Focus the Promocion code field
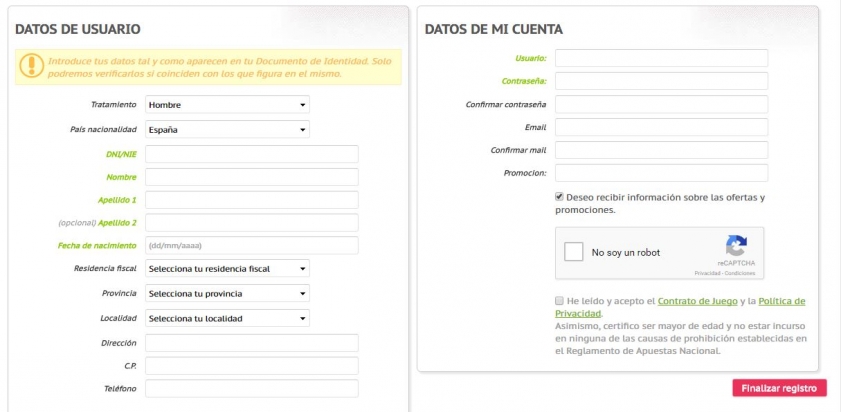Screen dimensions: 841x412 661,173
